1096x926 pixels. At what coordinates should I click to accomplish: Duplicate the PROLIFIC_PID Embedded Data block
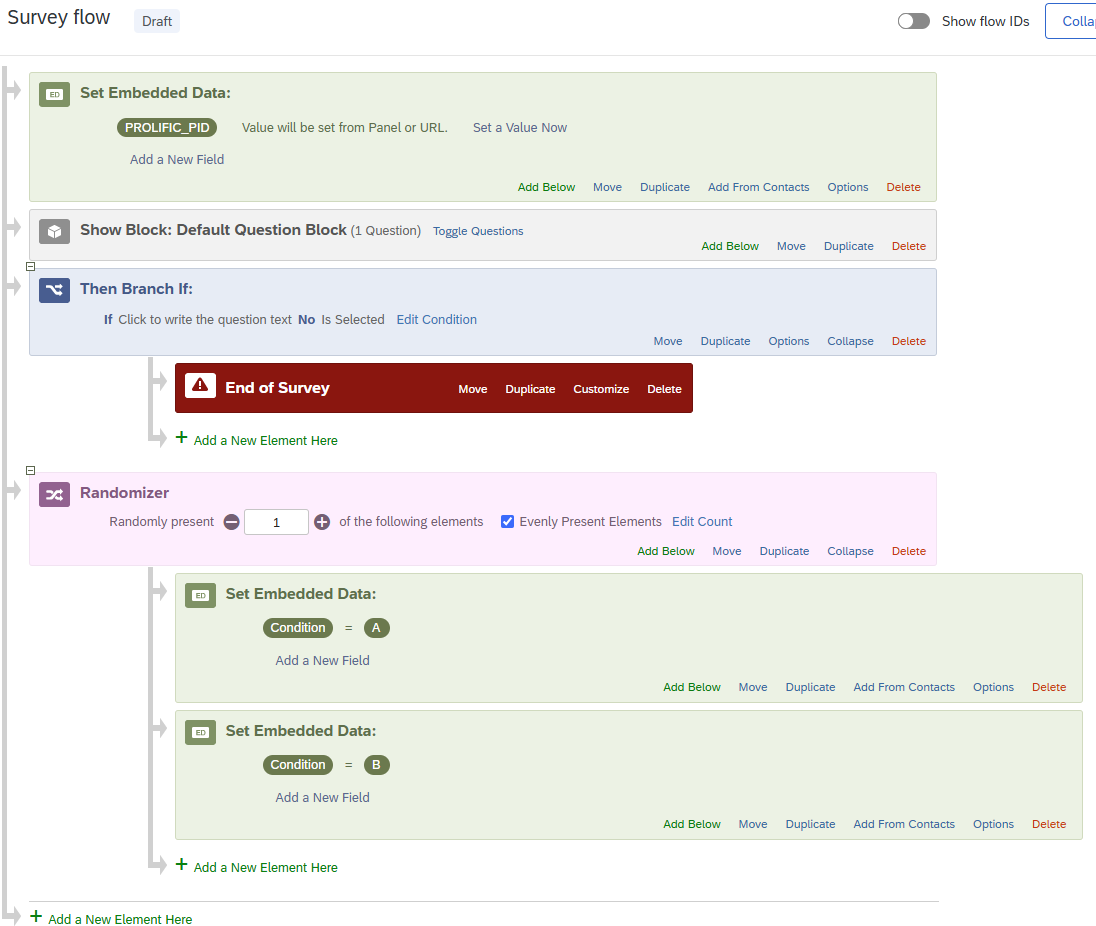[665, 187]
